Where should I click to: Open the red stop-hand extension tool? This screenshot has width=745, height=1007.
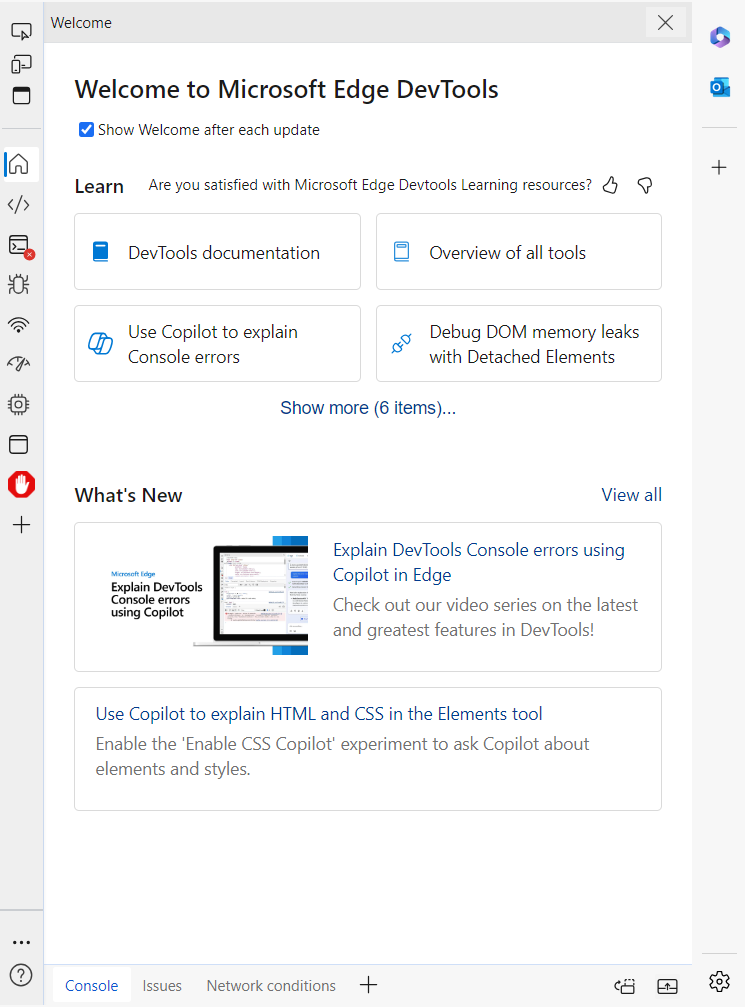21,484
